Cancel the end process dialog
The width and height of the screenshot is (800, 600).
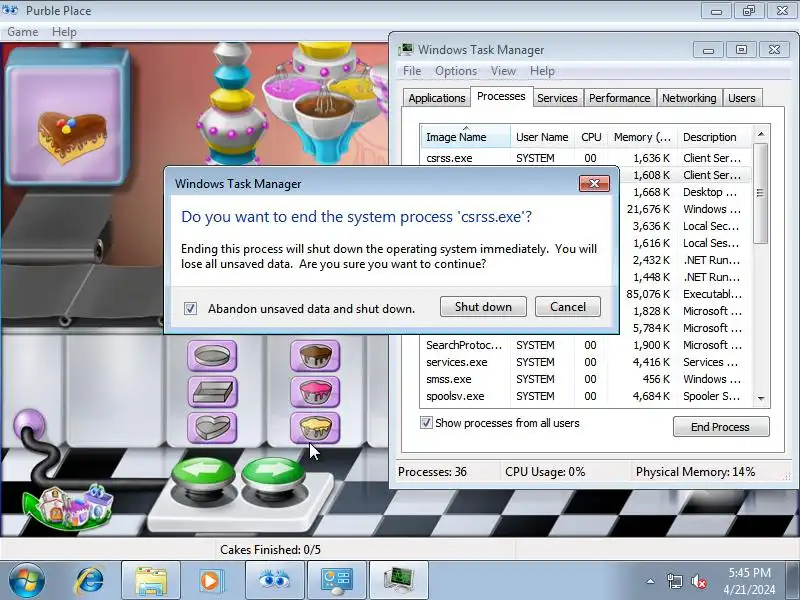coord(568,307)
